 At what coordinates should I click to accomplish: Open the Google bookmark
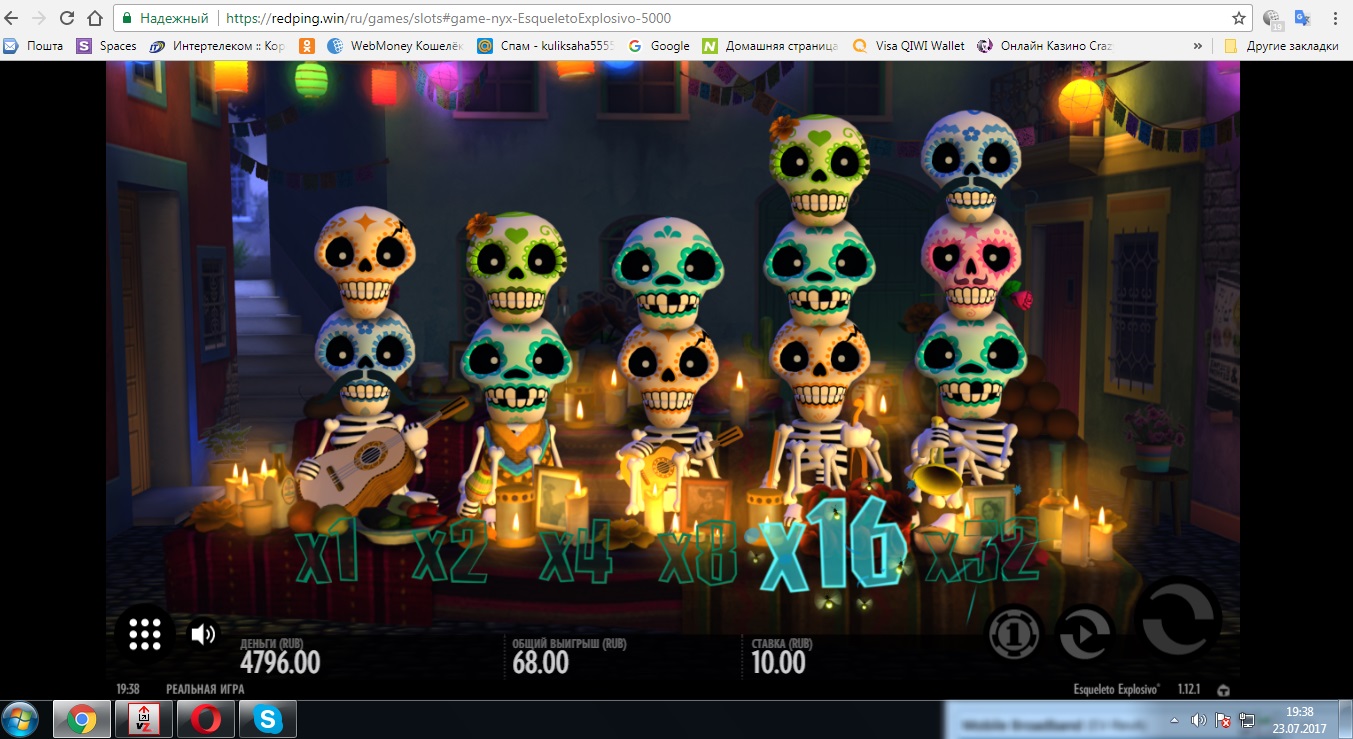[x=659, y=46]
